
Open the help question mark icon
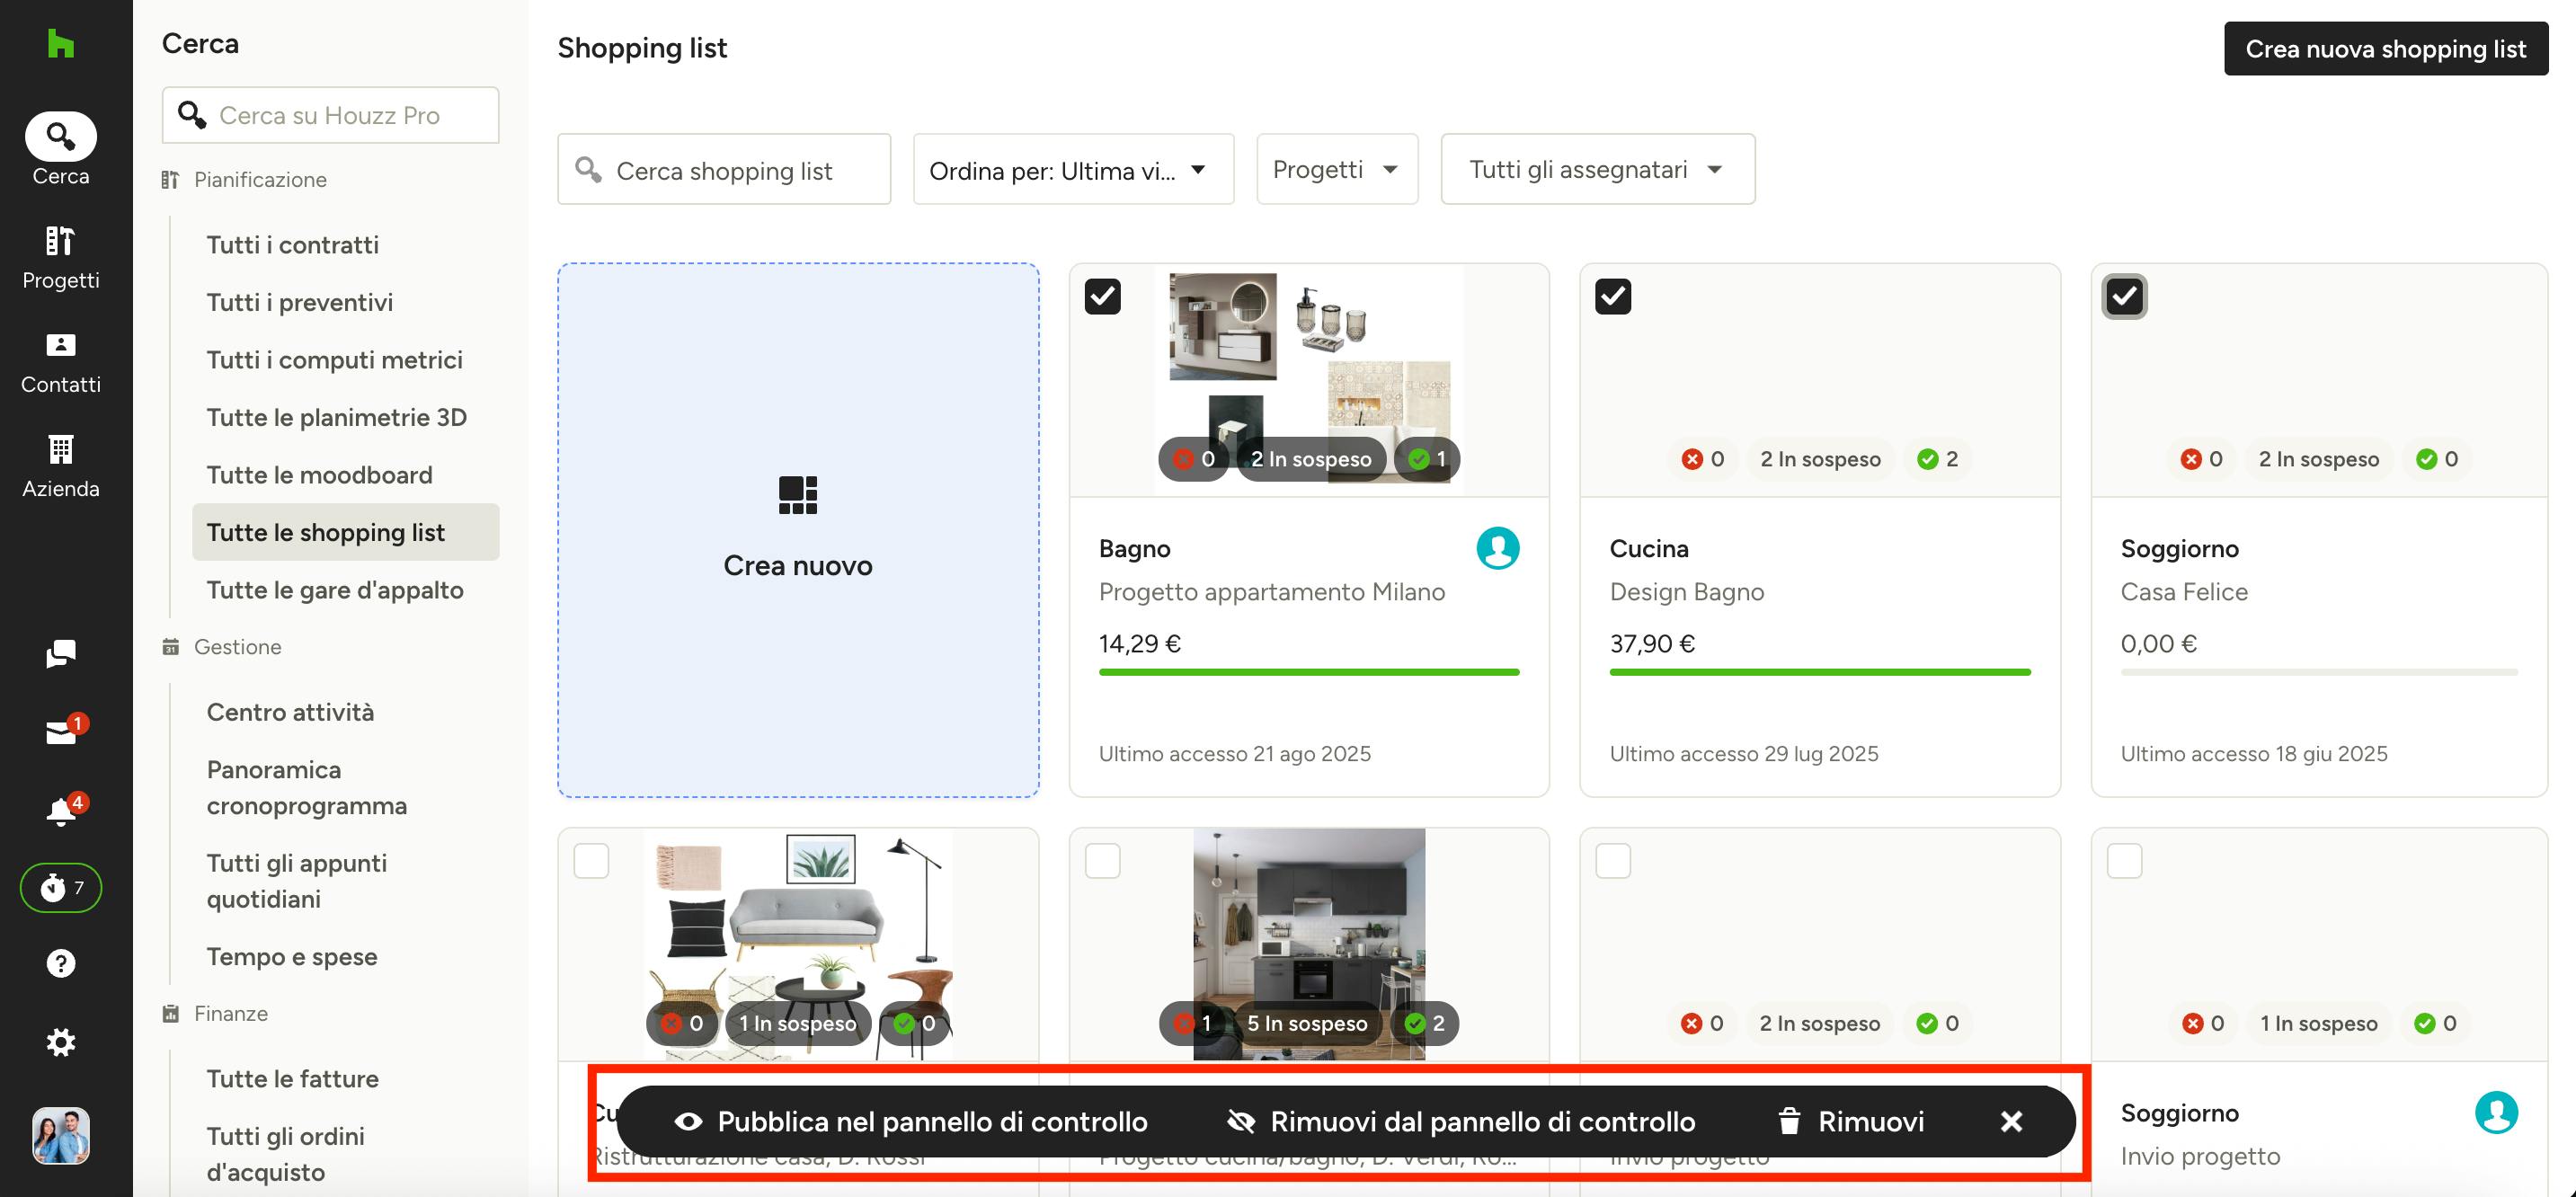[x=61, y=963]
